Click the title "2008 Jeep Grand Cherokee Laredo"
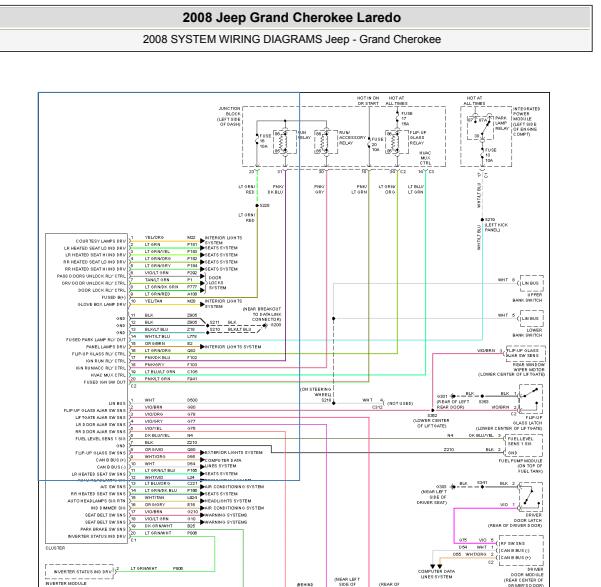This screenshot has width=601, height=587. click(x=292, y=18)
